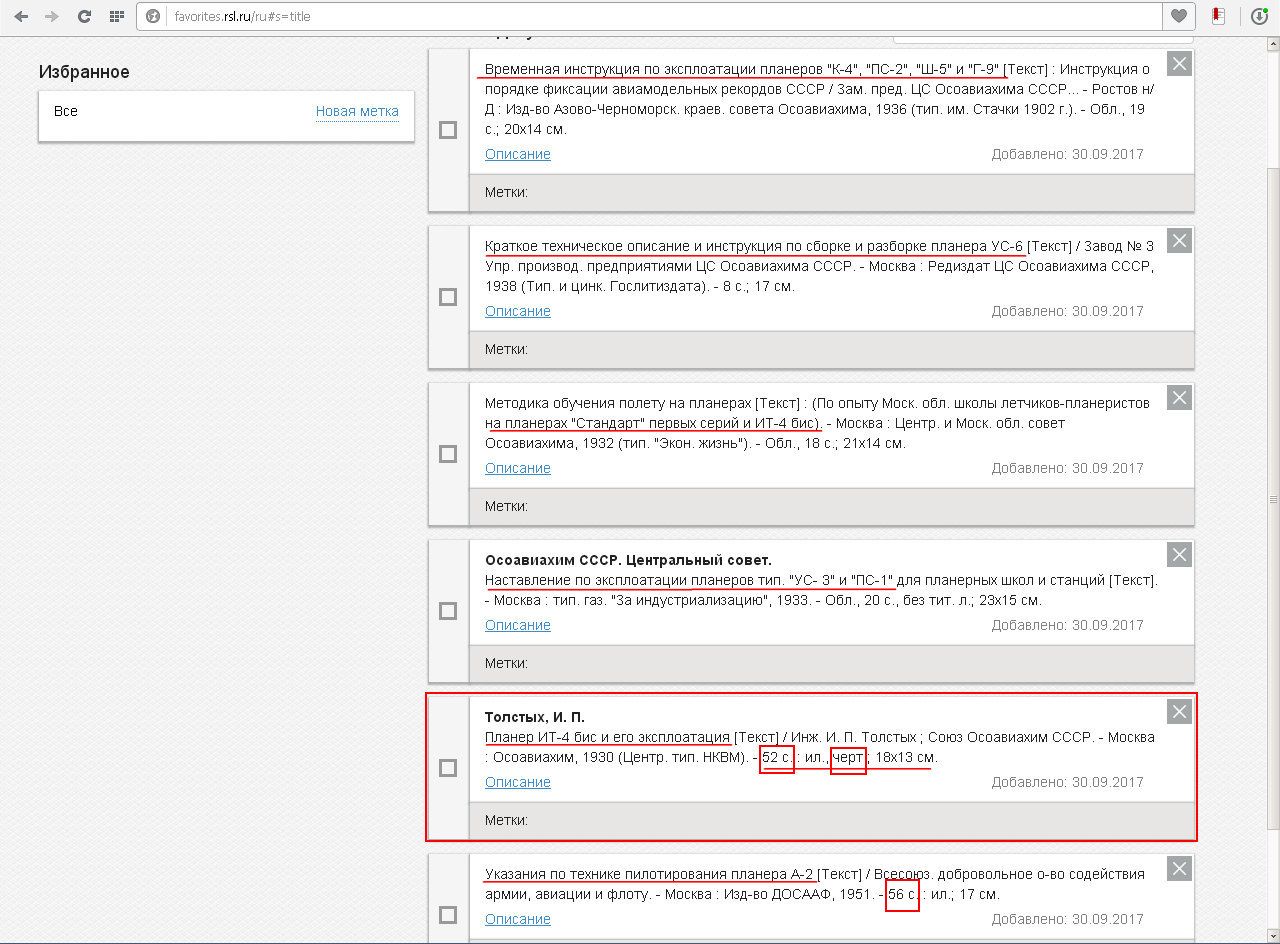Create a tag via "Новая метка" link

coord(357,111)
